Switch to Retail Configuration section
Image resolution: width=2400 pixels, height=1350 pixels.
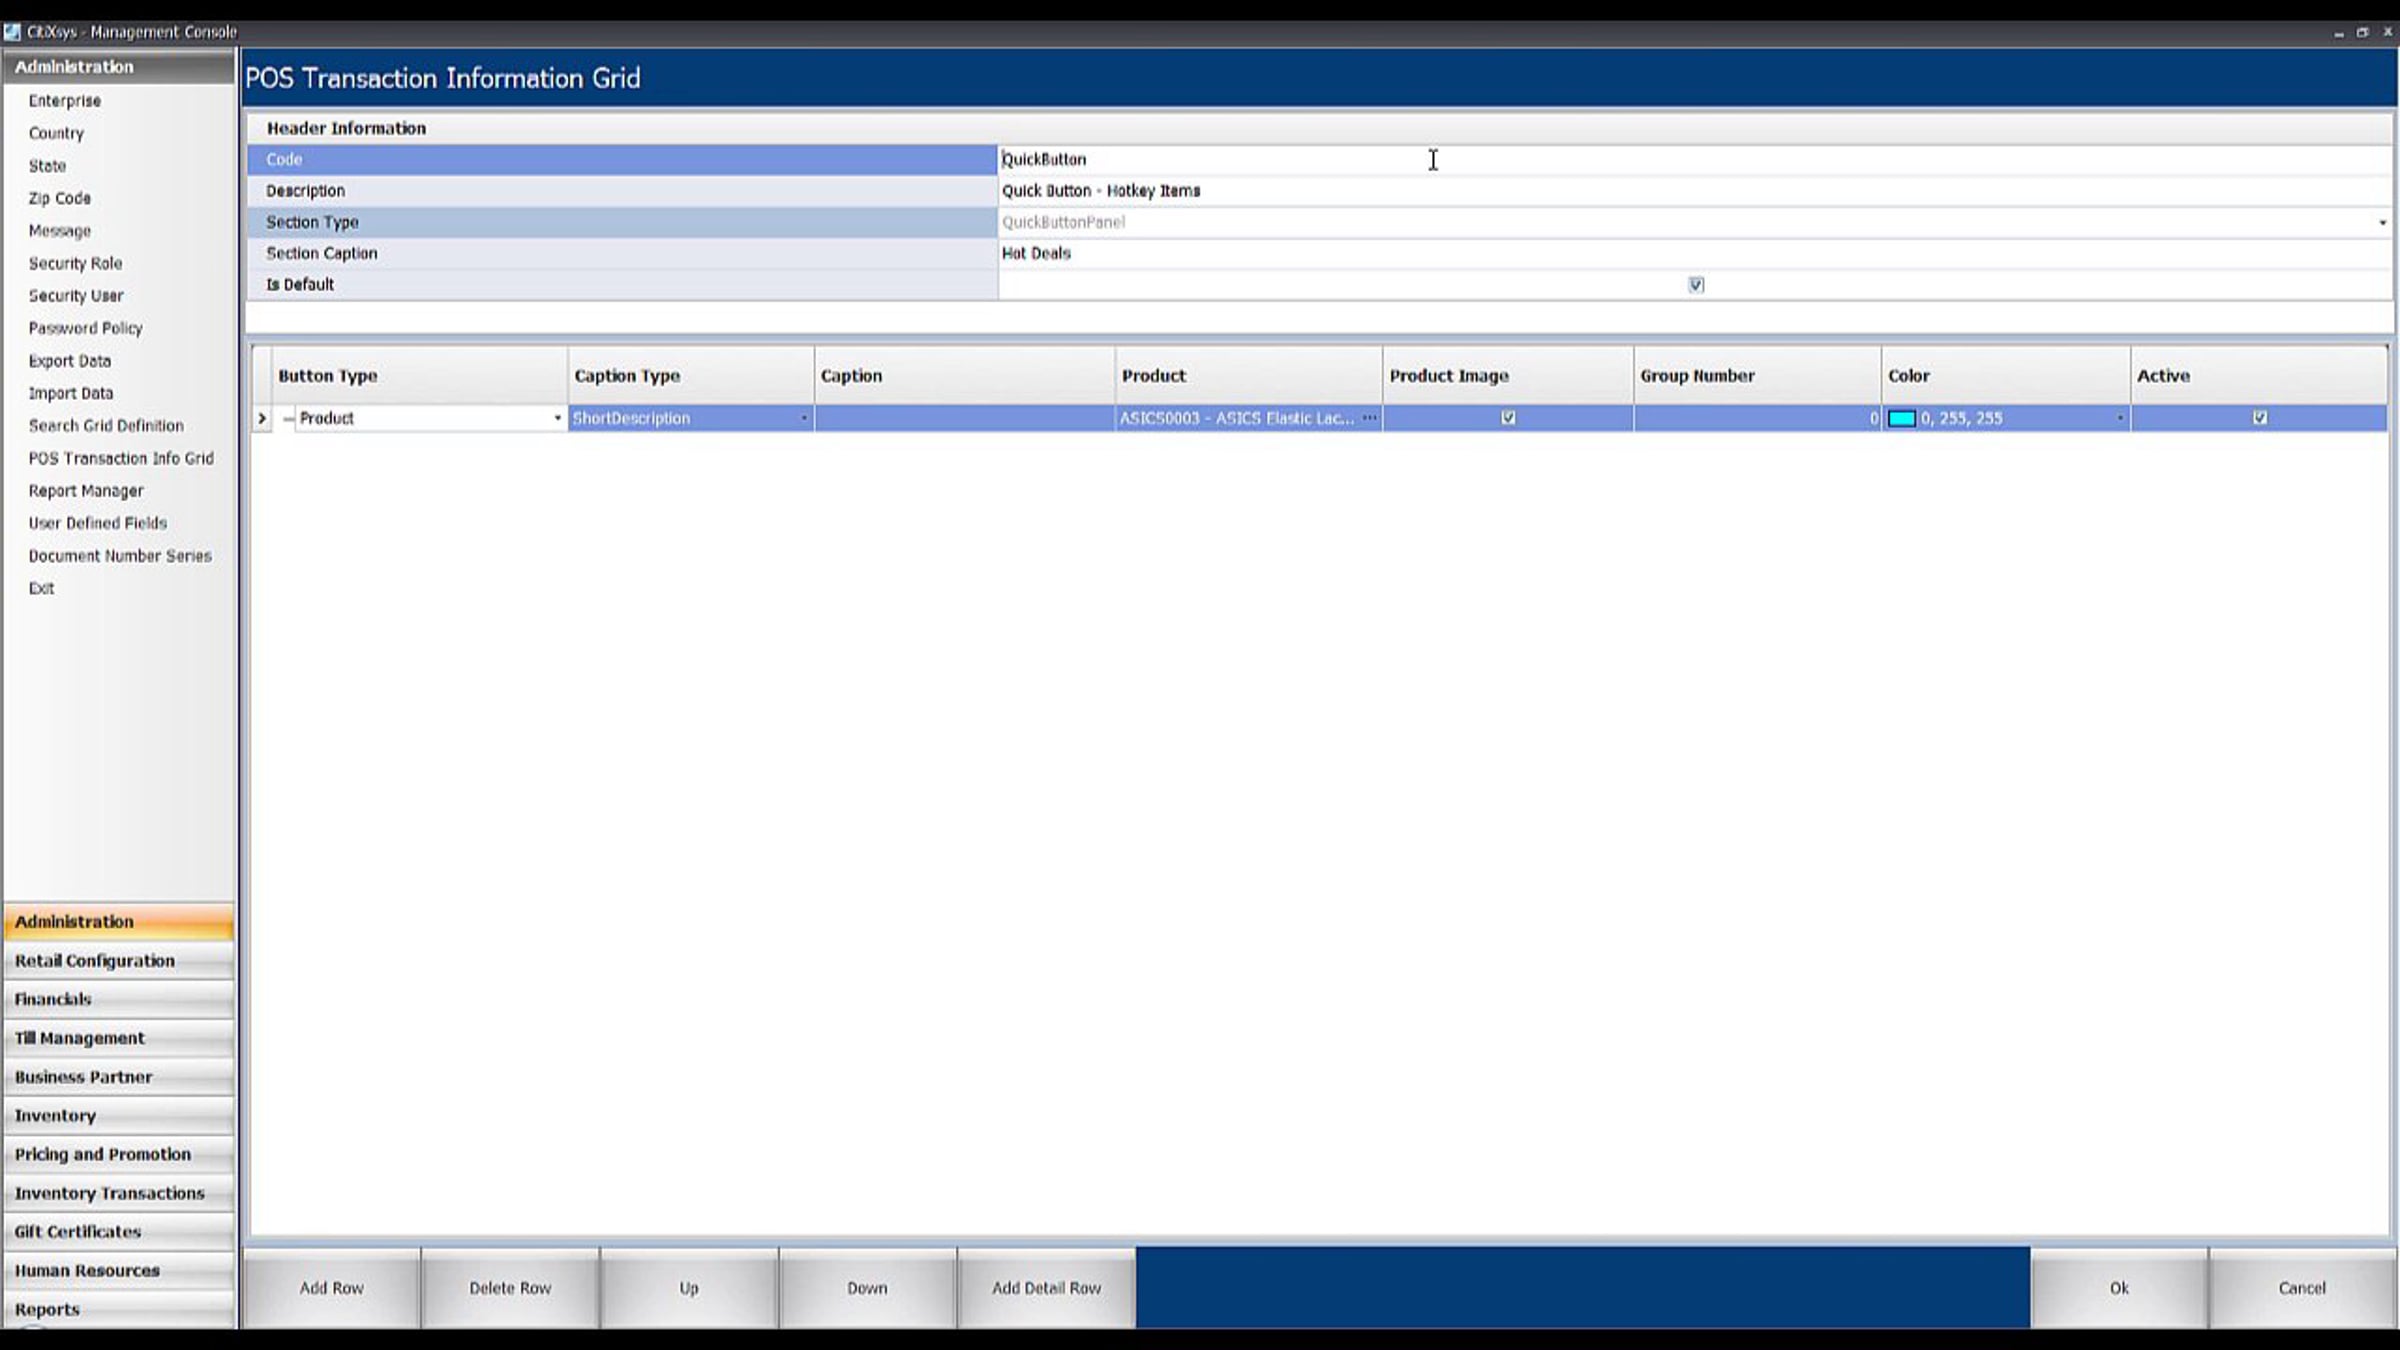[x=95, y=960]
